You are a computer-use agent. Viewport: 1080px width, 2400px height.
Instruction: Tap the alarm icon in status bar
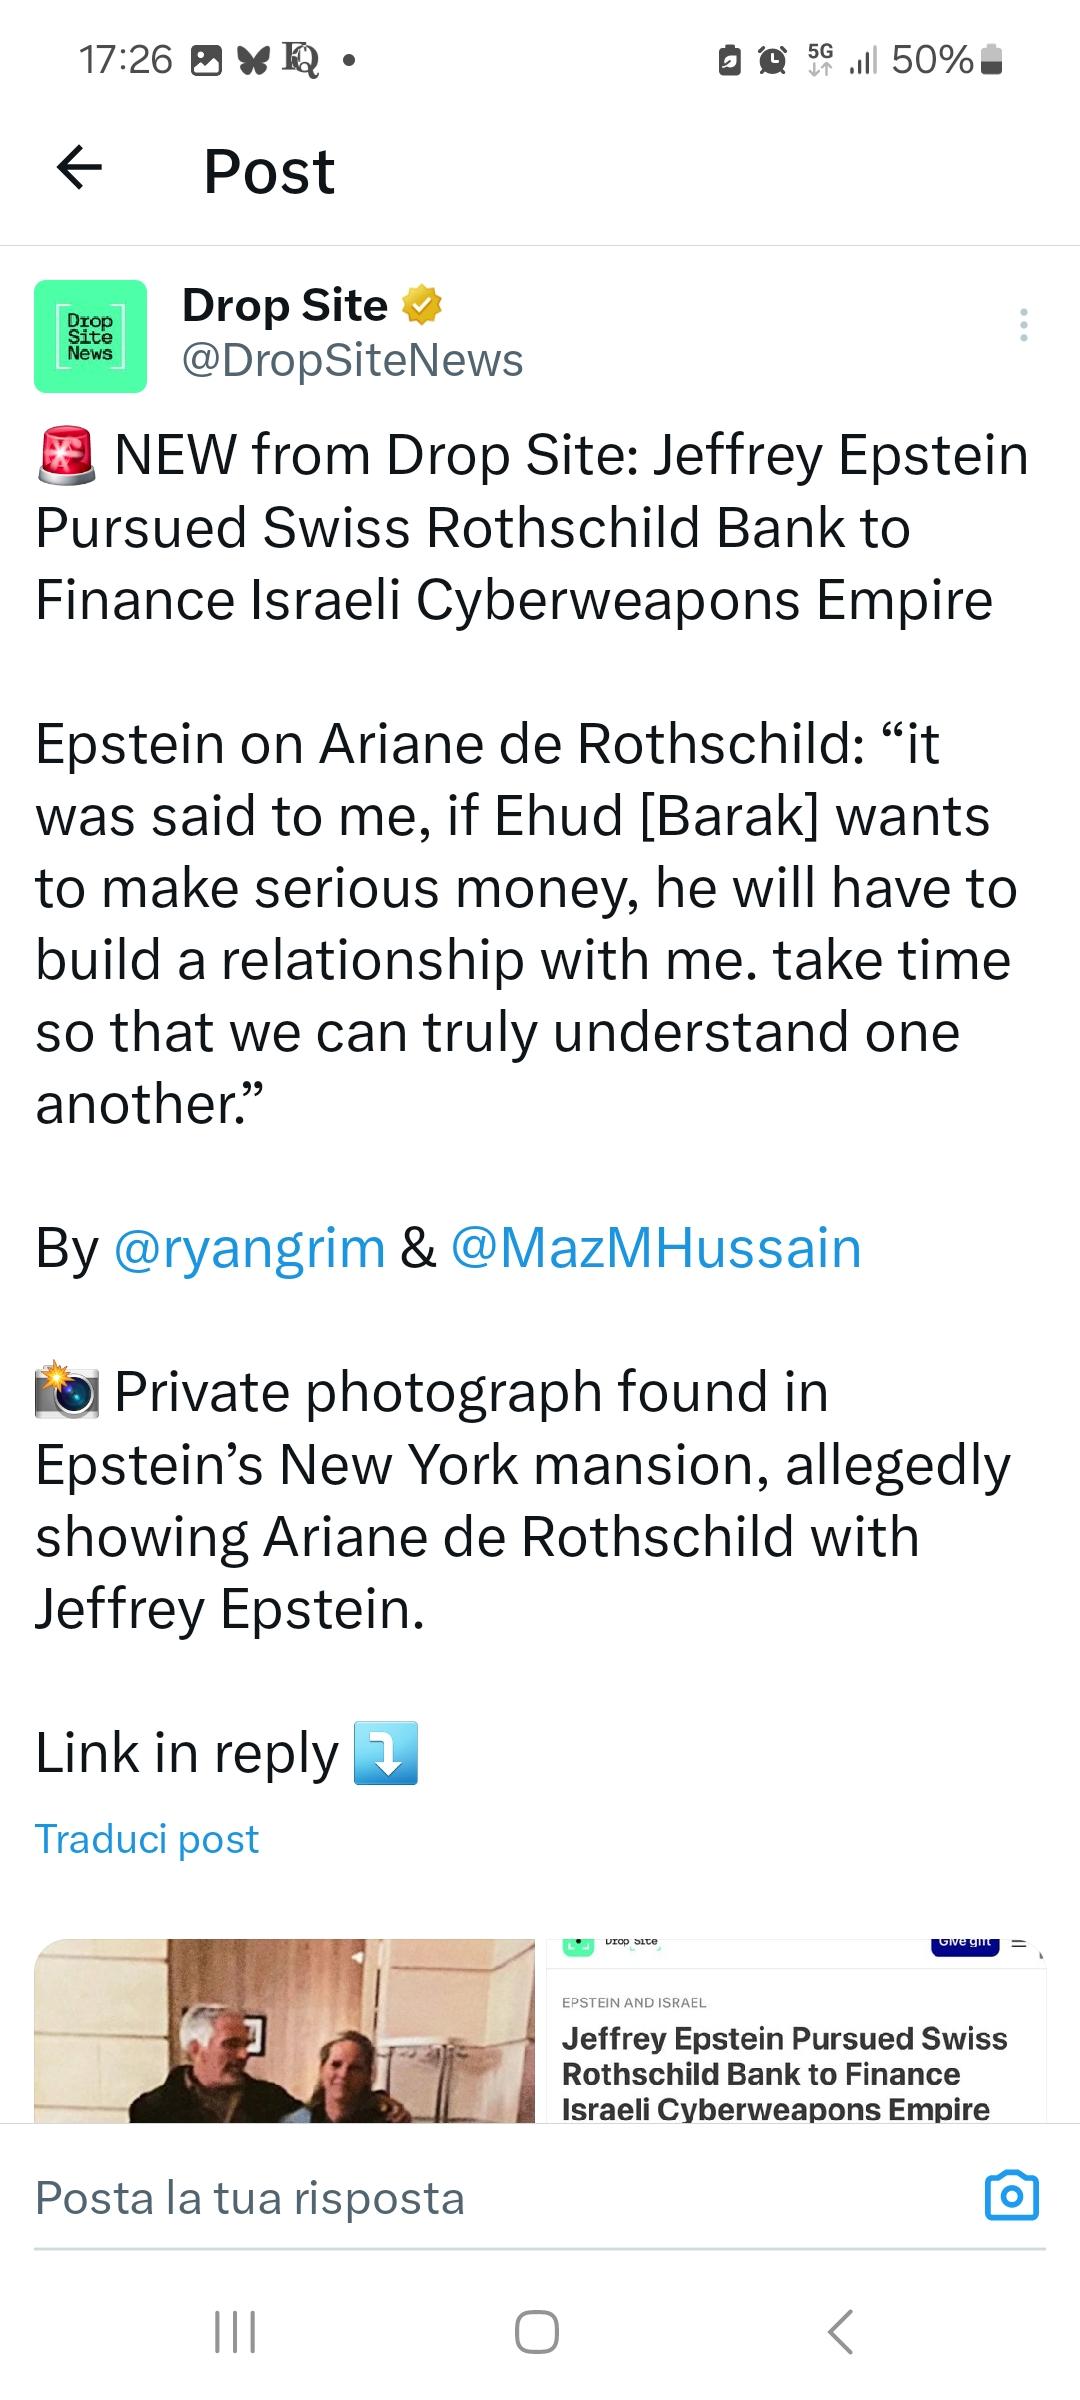click(773, 61)
